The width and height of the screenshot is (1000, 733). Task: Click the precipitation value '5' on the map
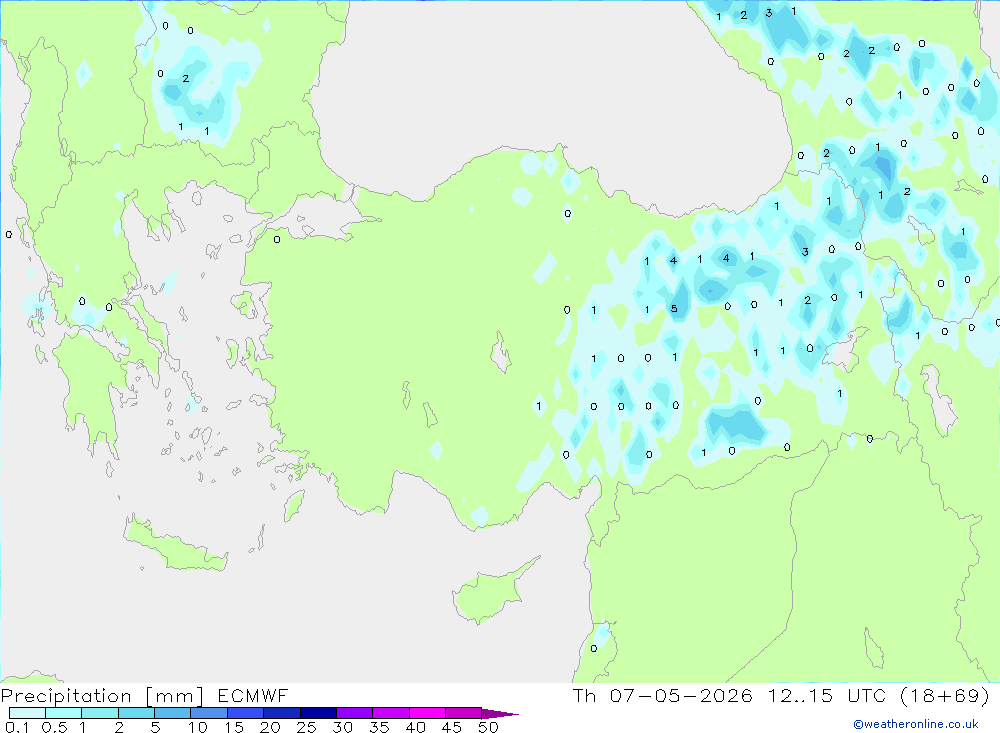pos(674,309)
